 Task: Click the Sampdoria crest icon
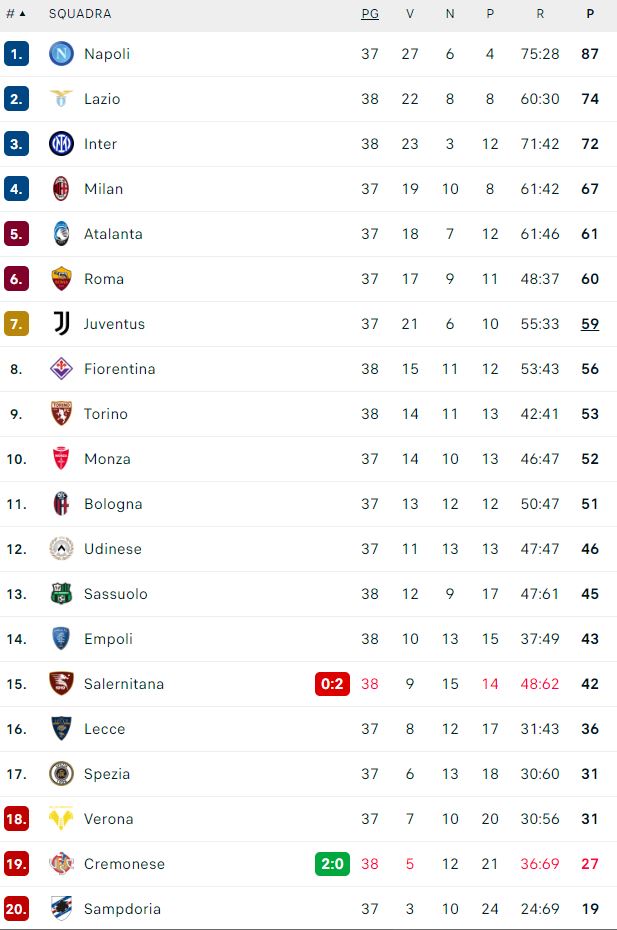(62, 909)
